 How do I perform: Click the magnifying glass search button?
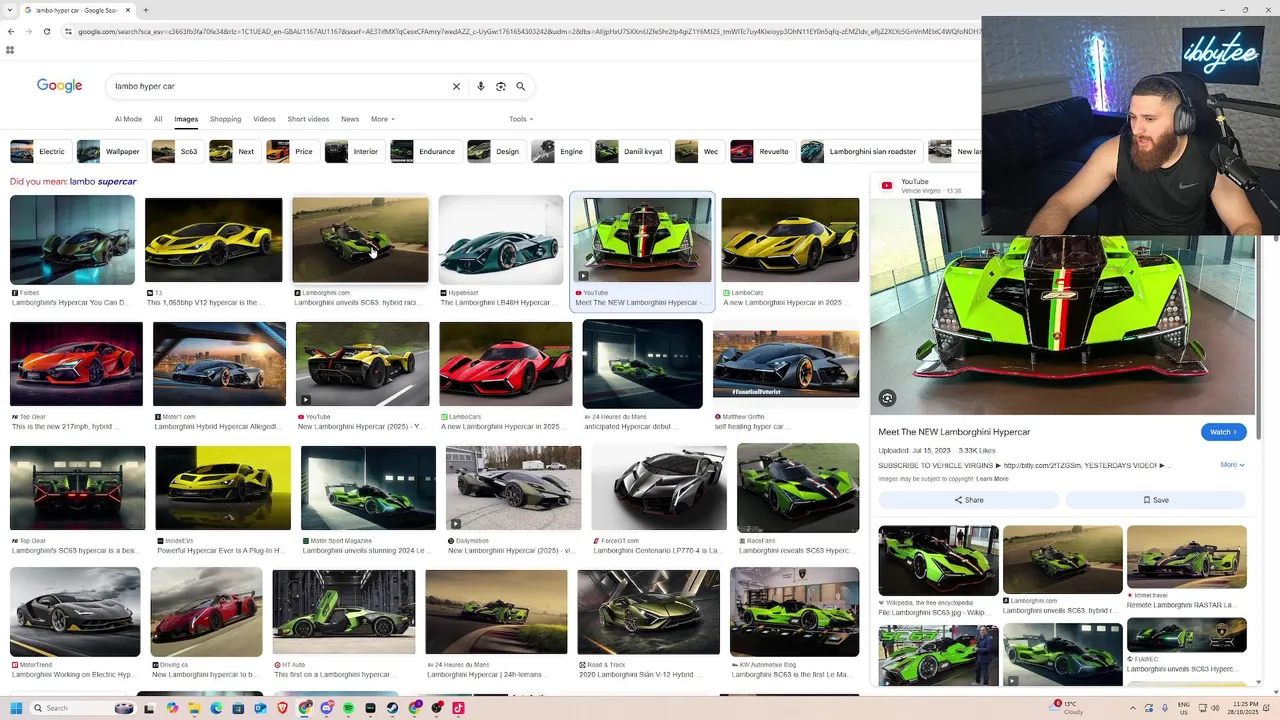click(520, 86)
